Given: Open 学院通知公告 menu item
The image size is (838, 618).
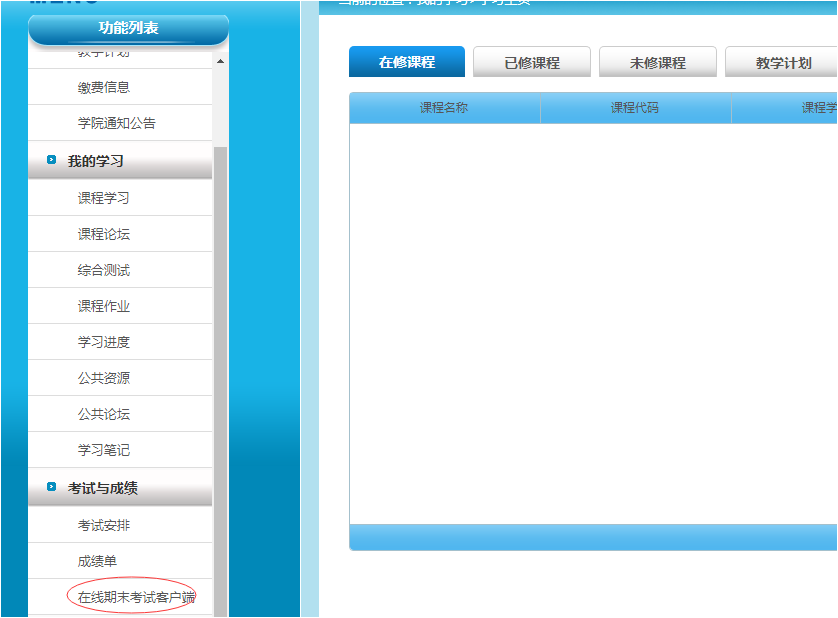Looking at the screenshot, I should click(x=117, y=124).
